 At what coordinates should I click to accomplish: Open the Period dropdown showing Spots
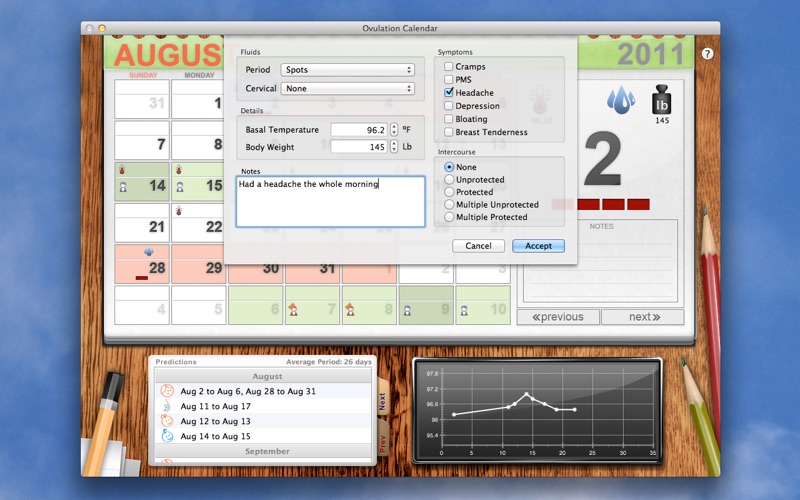[347, 70]
